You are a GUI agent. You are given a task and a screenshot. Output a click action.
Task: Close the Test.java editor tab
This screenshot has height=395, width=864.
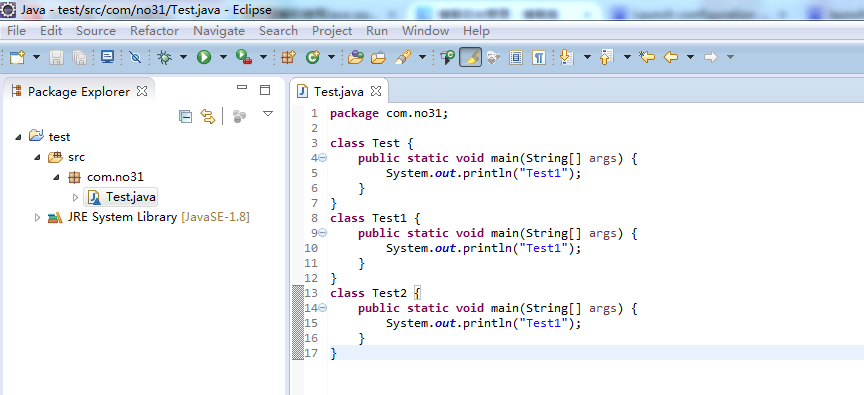point(375,91)
